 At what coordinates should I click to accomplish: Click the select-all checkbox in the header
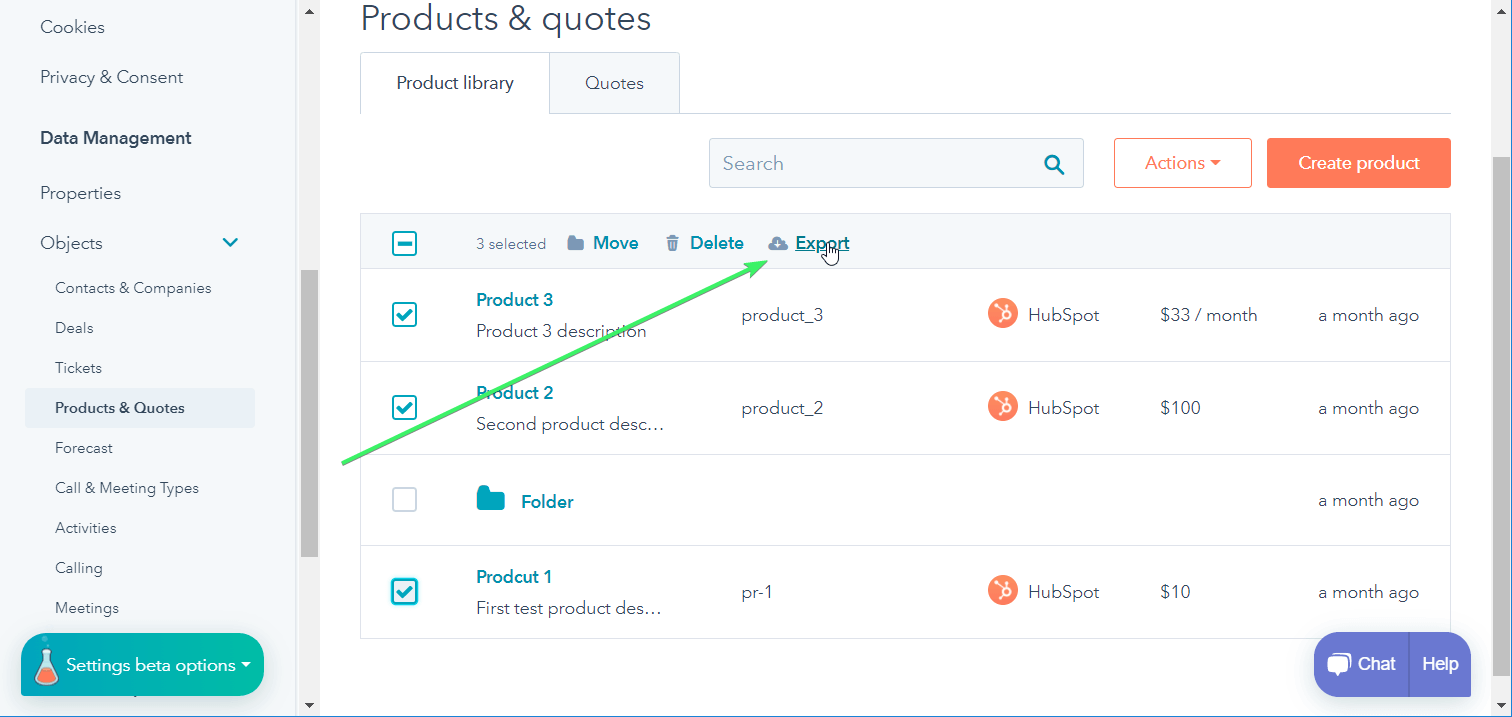pos(404,242)
